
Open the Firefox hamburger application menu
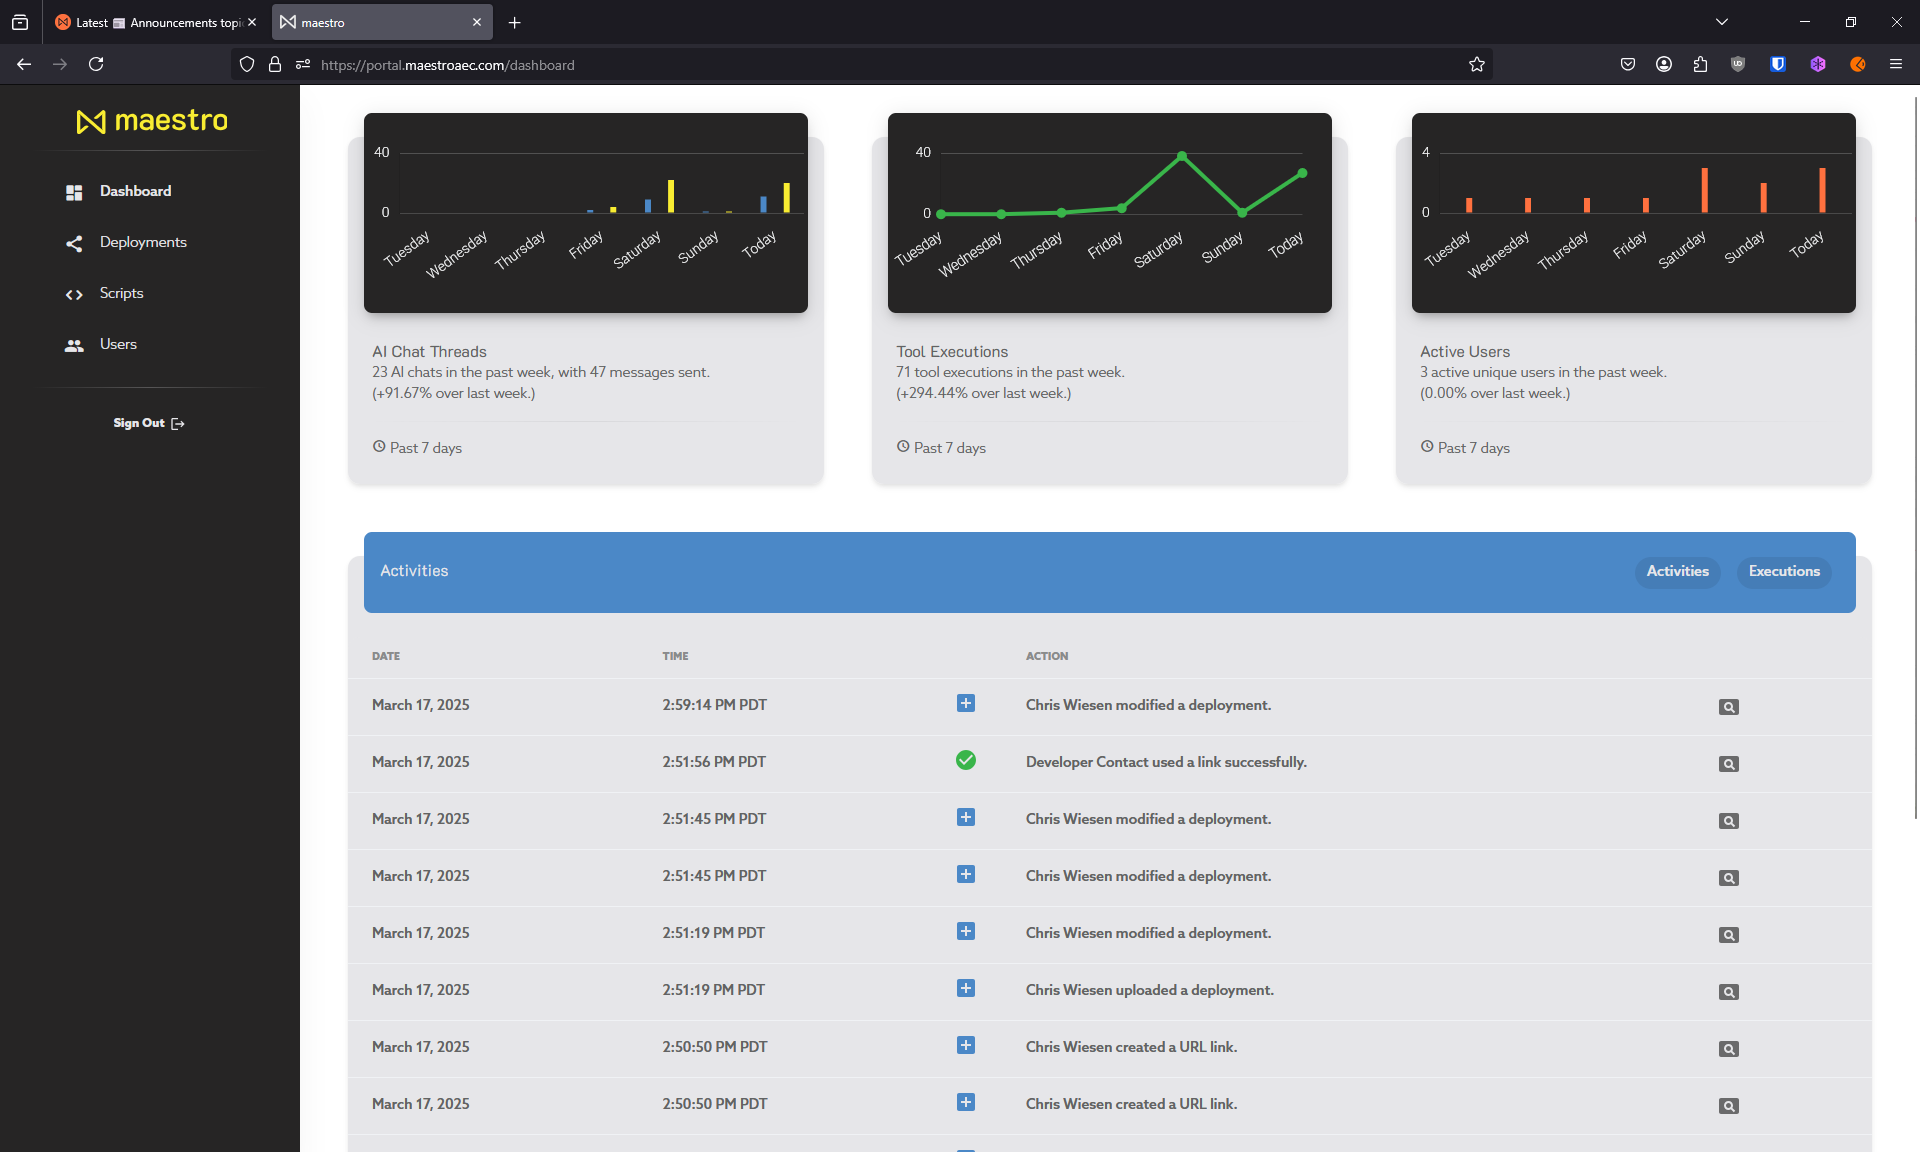(x=1895, y=65)
